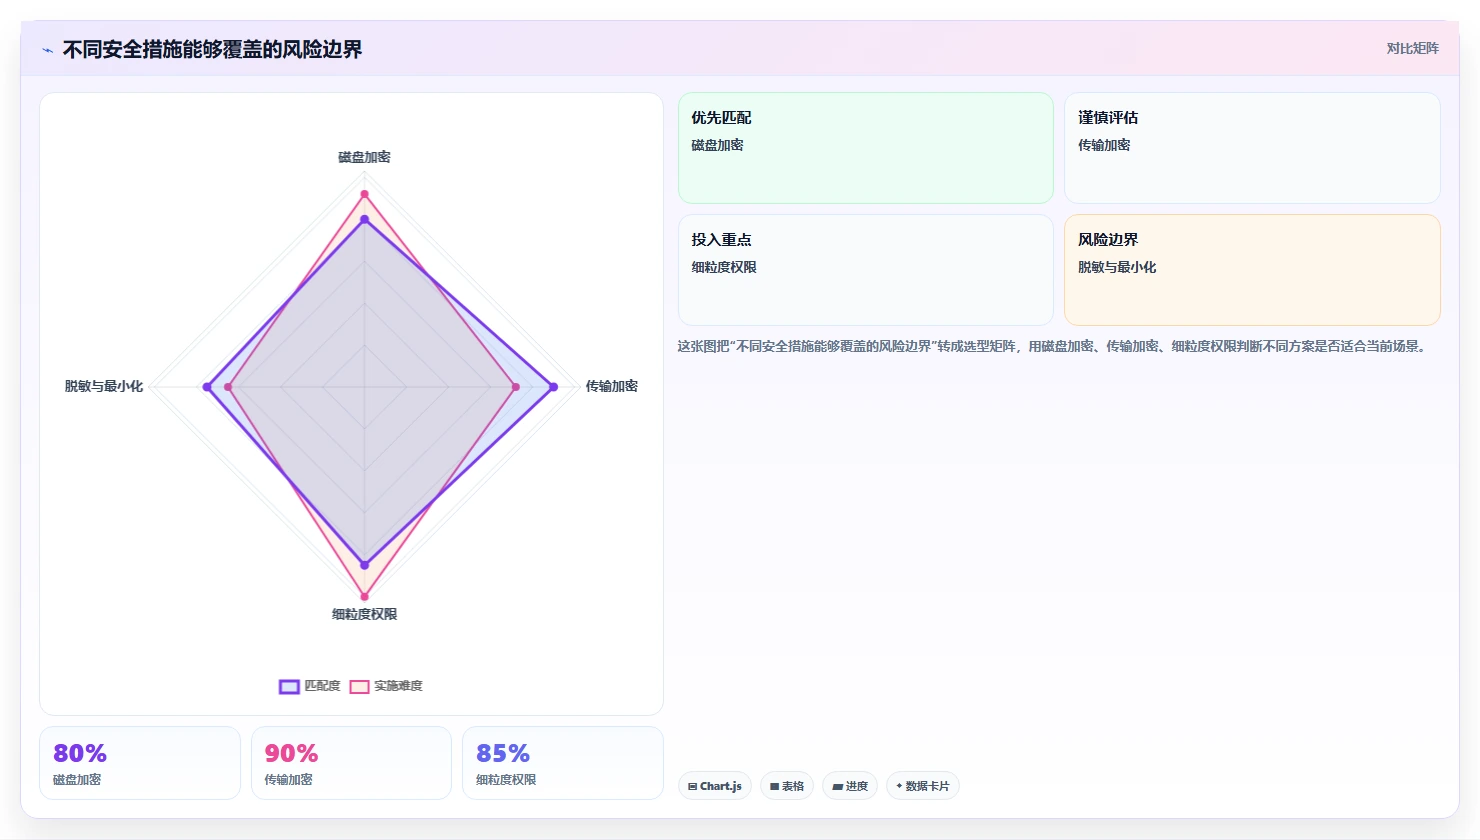Select the 90% 传输加密 stat card

point(351,763)
